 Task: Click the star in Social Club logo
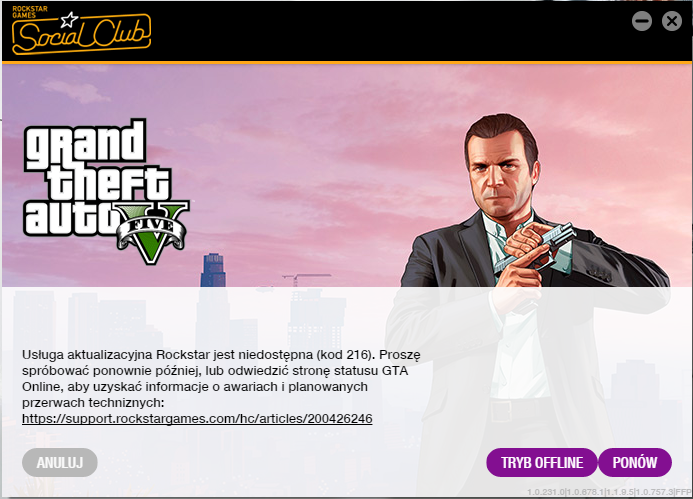click(x=69, y=19)
